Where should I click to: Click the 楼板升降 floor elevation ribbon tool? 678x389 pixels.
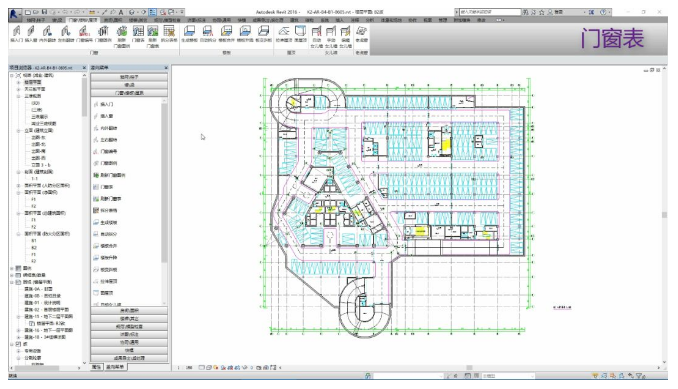245,34
